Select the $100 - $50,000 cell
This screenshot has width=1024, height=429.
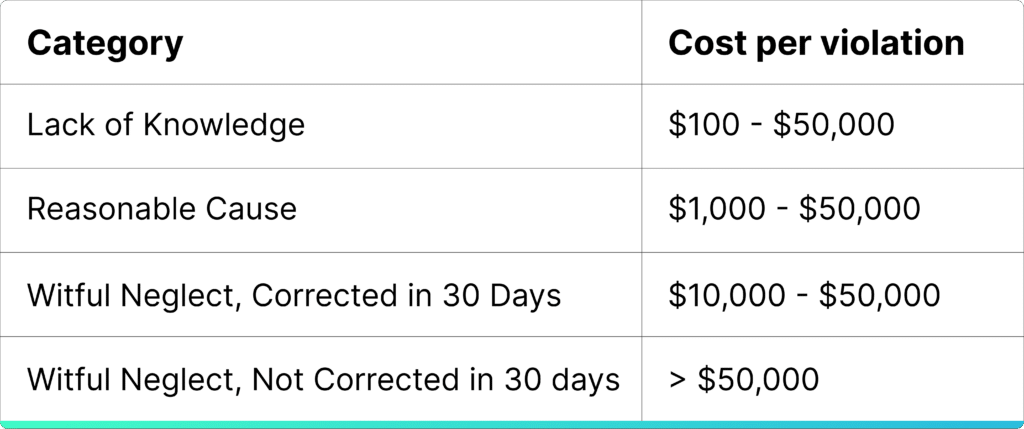click(833, 126)
